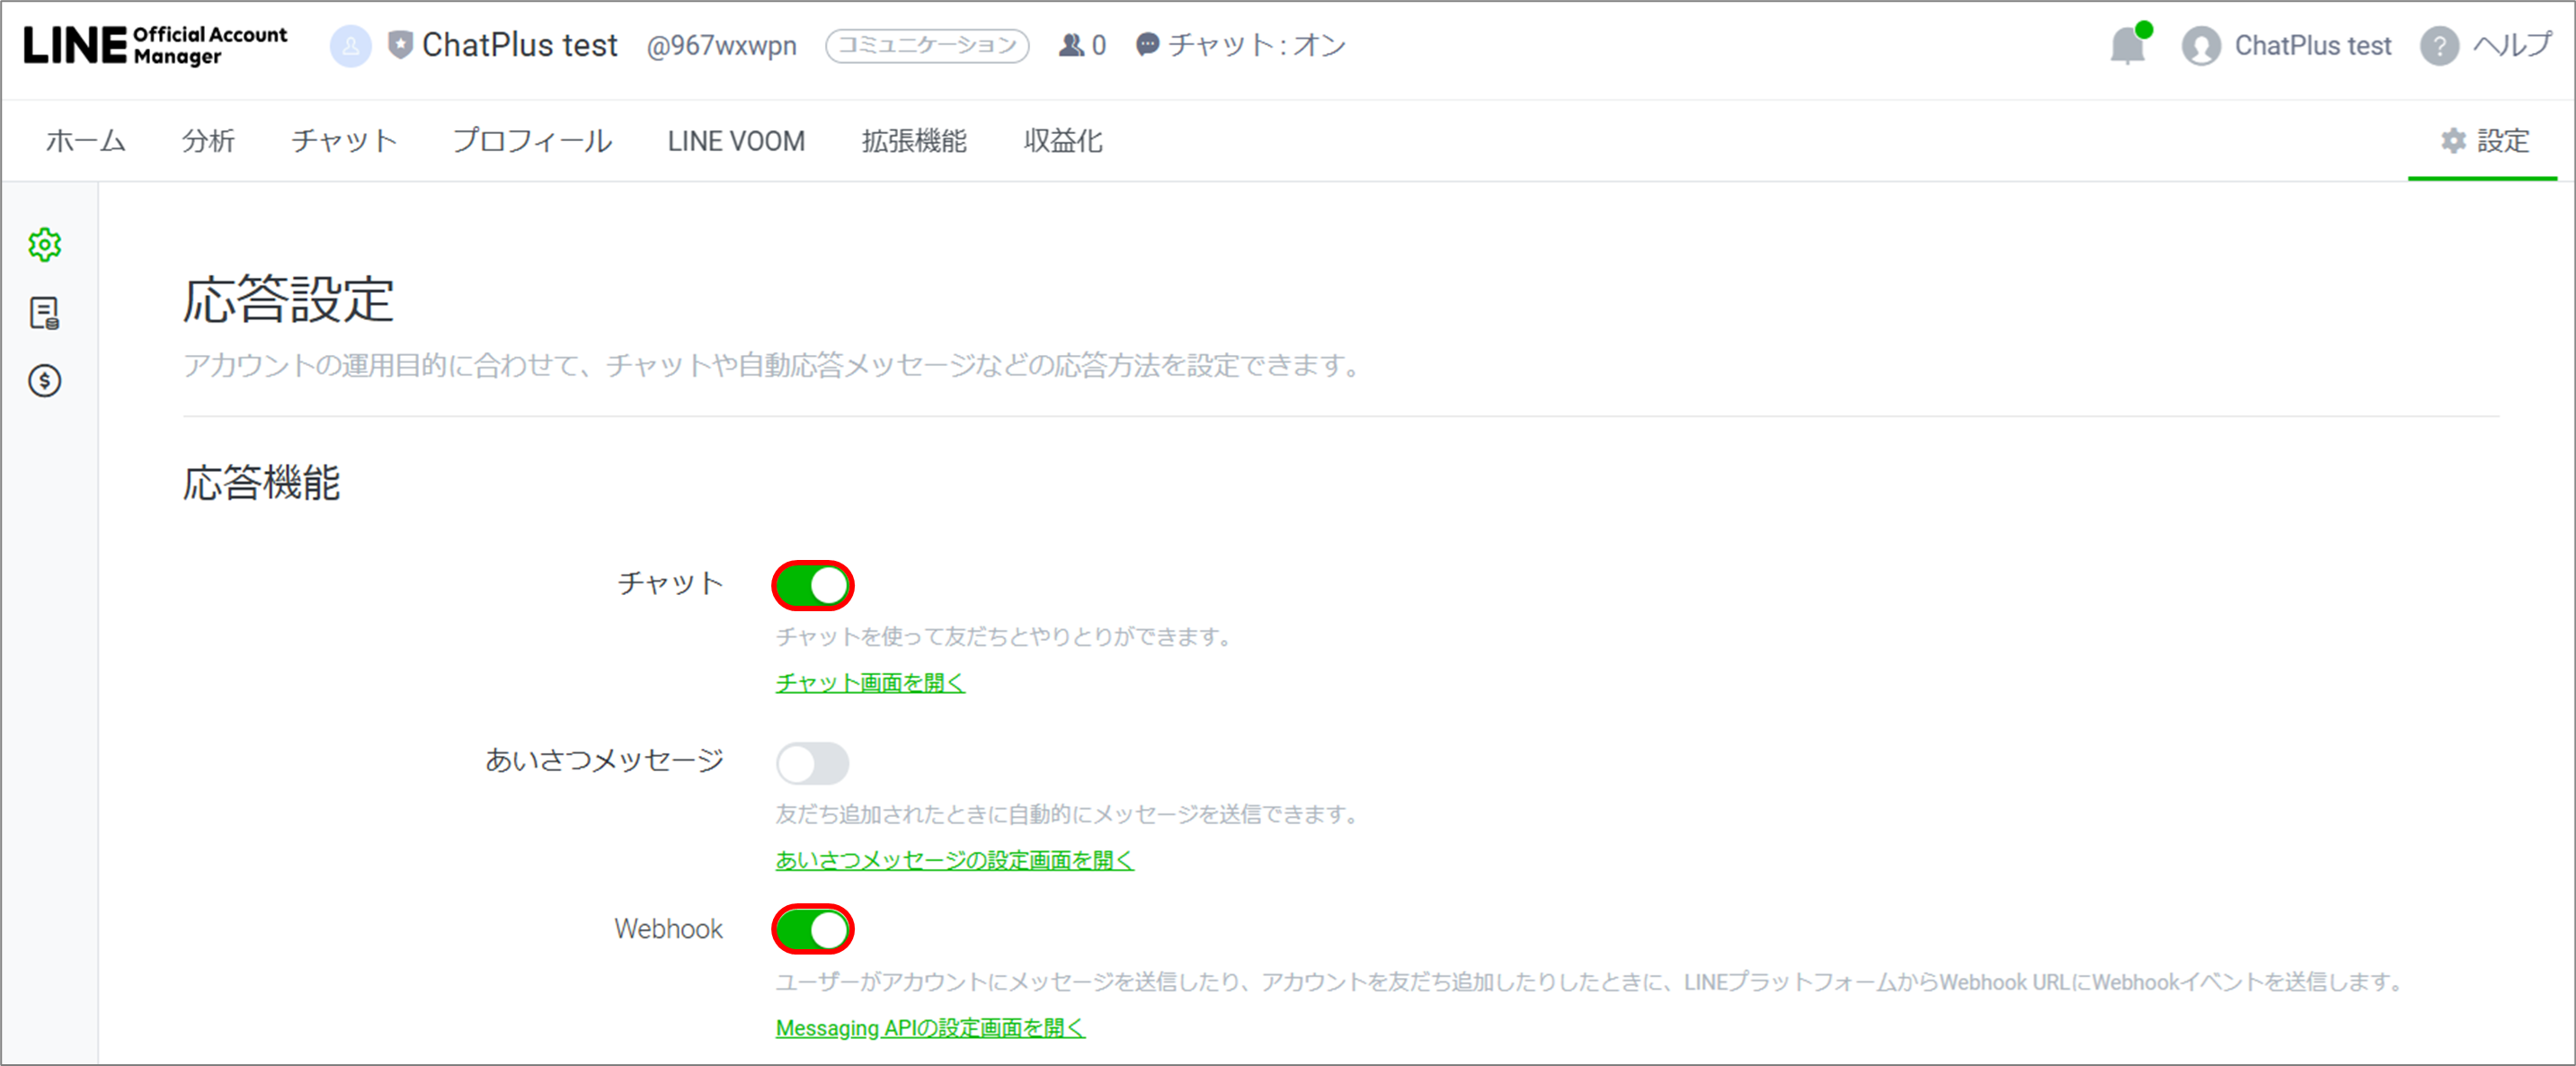Click あいさつメッセージの設定画面を開く link

click(954, 860)
